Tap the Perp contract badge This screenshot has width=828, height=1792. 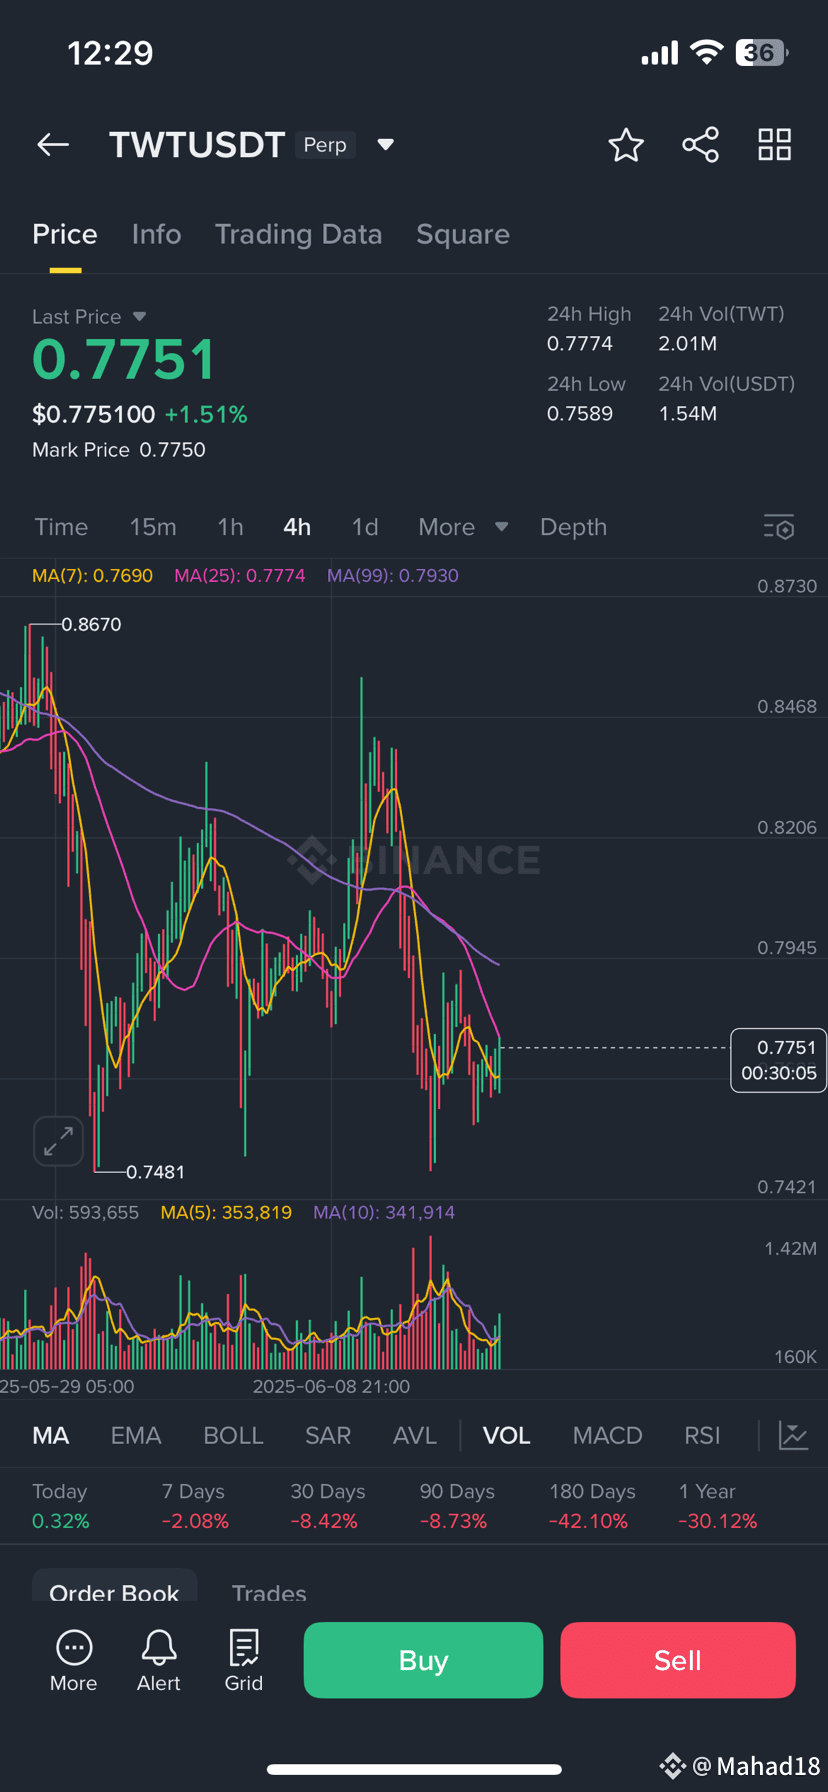(325, 145)
